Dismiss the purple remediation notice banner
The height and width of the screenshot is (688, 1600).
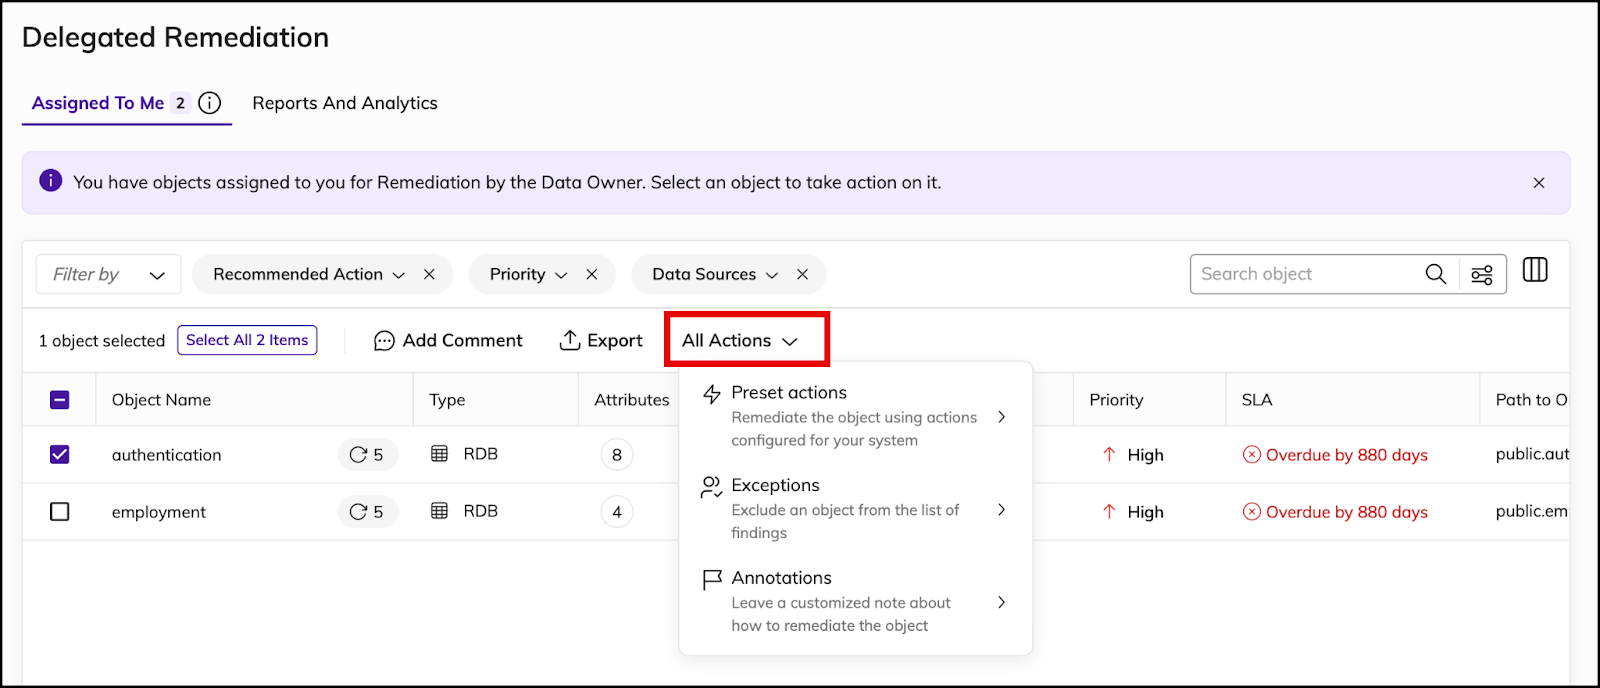coord(1539,183)
